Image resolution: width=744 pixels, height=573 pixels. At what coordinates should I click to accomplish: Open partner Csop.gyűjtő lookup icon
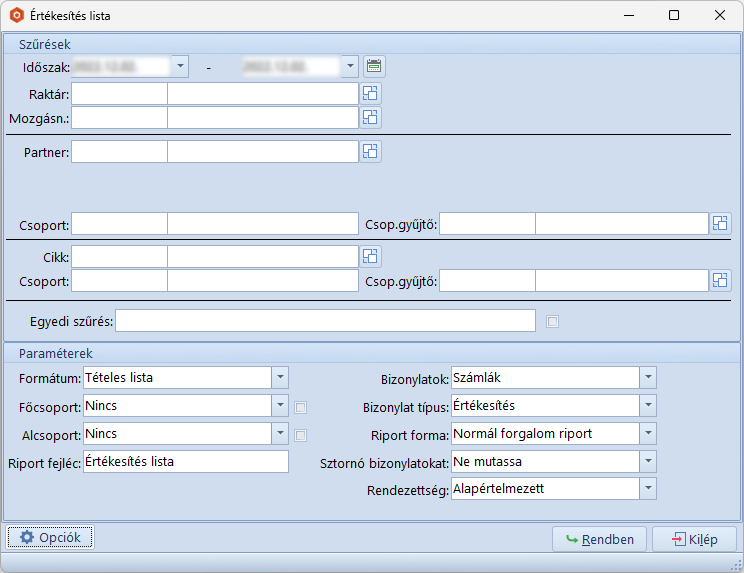click(x=720, y=223)
